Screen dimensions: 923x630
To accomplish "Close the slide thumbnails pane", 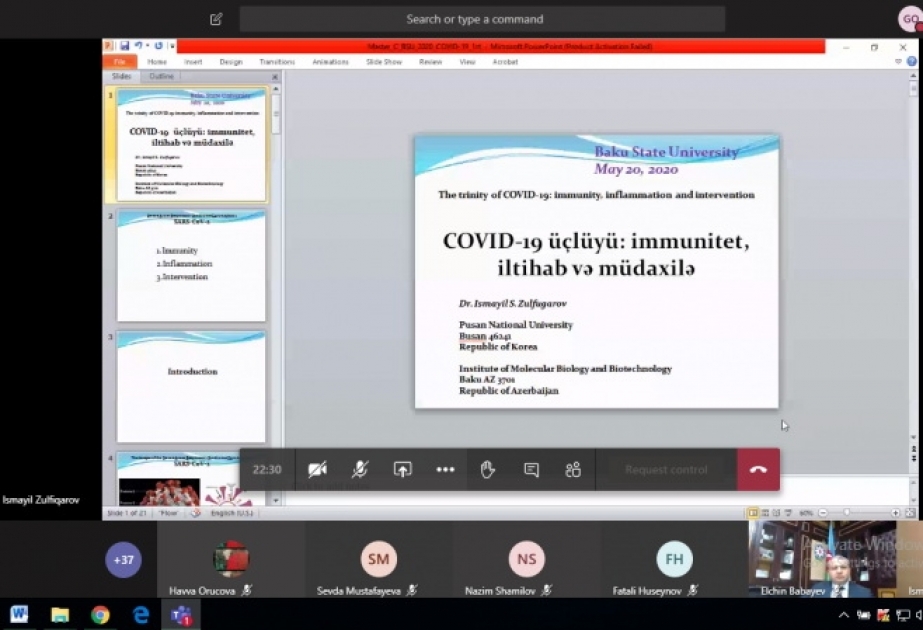I will tap(275, 77).
